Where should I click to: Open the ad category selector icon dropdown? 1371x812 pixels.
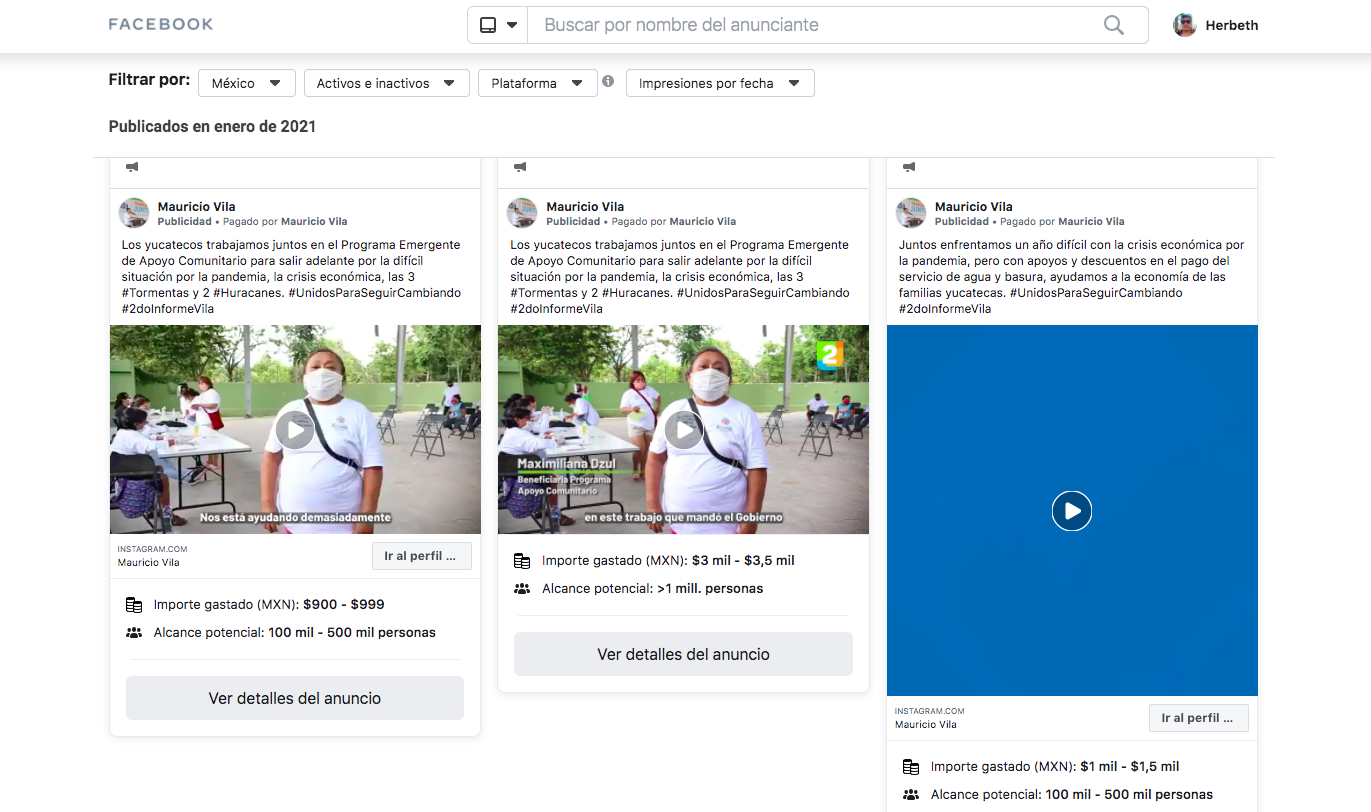pyautogui.click(x=498, y=25)
